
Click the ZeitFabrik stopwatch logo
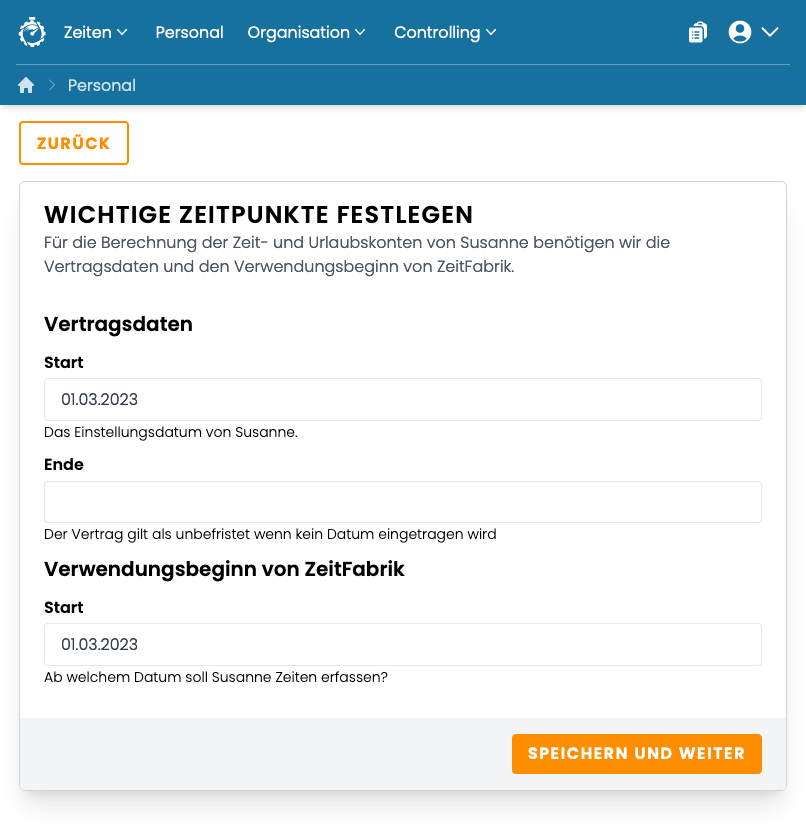point(32,32)
